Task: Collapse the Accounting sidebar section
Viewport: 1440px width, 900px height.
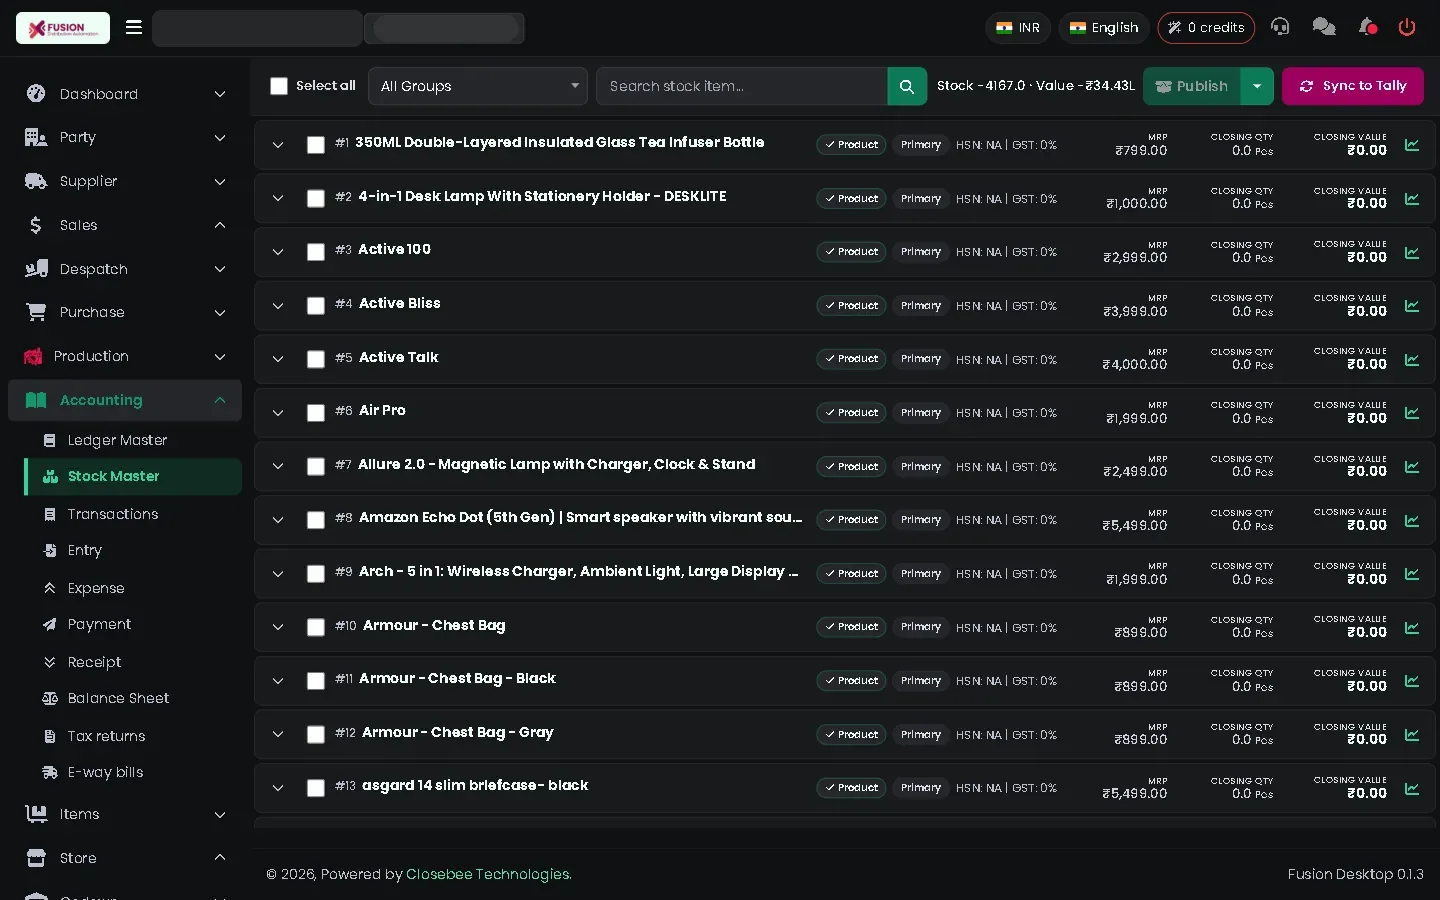Action: coord(125,400)
